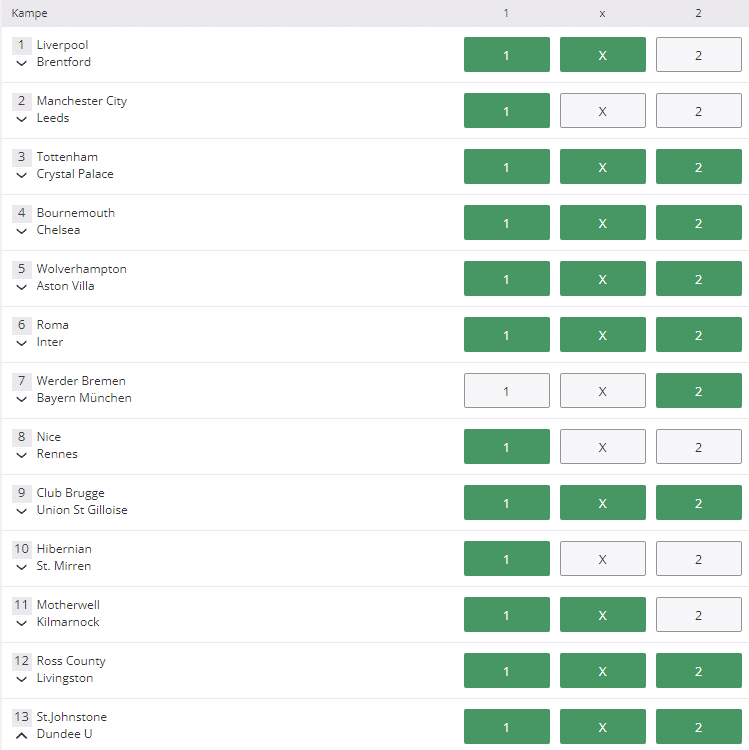The height and width of the screenshot is (750, 749).
Task: Select 2 for Motherwell vs Kilmarnock
Action: coord(698,614)
